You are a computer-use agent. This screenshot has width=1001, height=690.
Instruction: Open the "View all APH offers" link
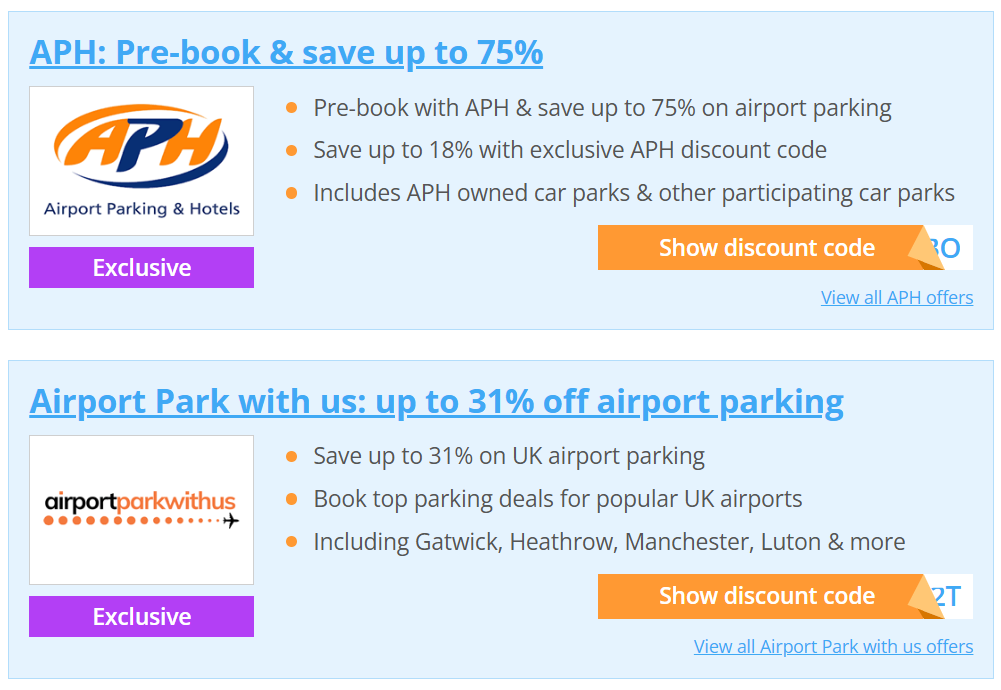896,297
